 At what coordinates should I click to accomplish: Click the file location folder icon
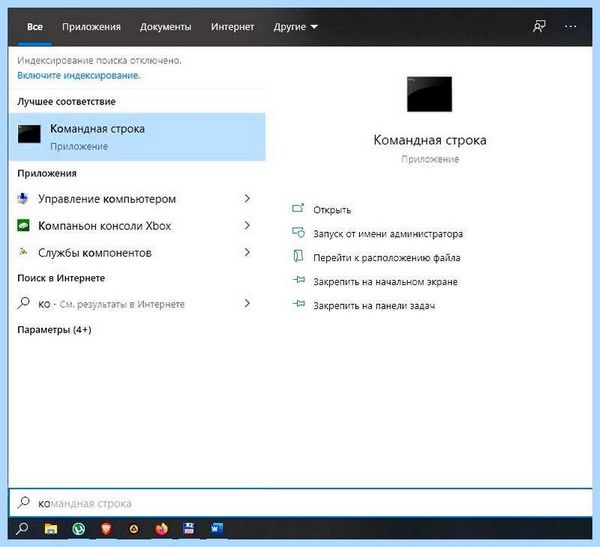298,256
